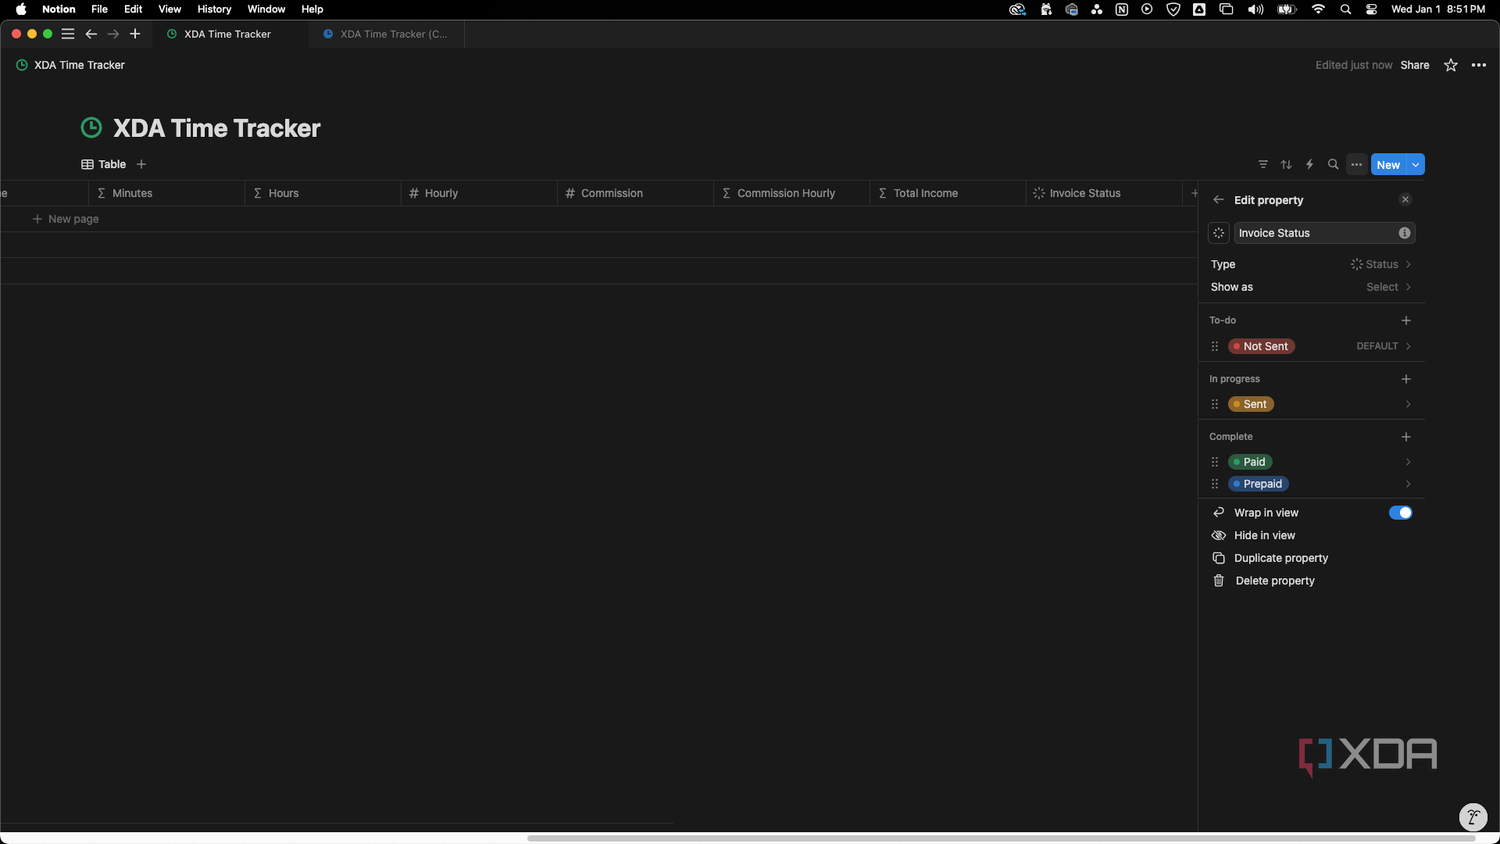Add an option to To-do group
This screenshot has height=844, width=1500.
pos(1406,320)
